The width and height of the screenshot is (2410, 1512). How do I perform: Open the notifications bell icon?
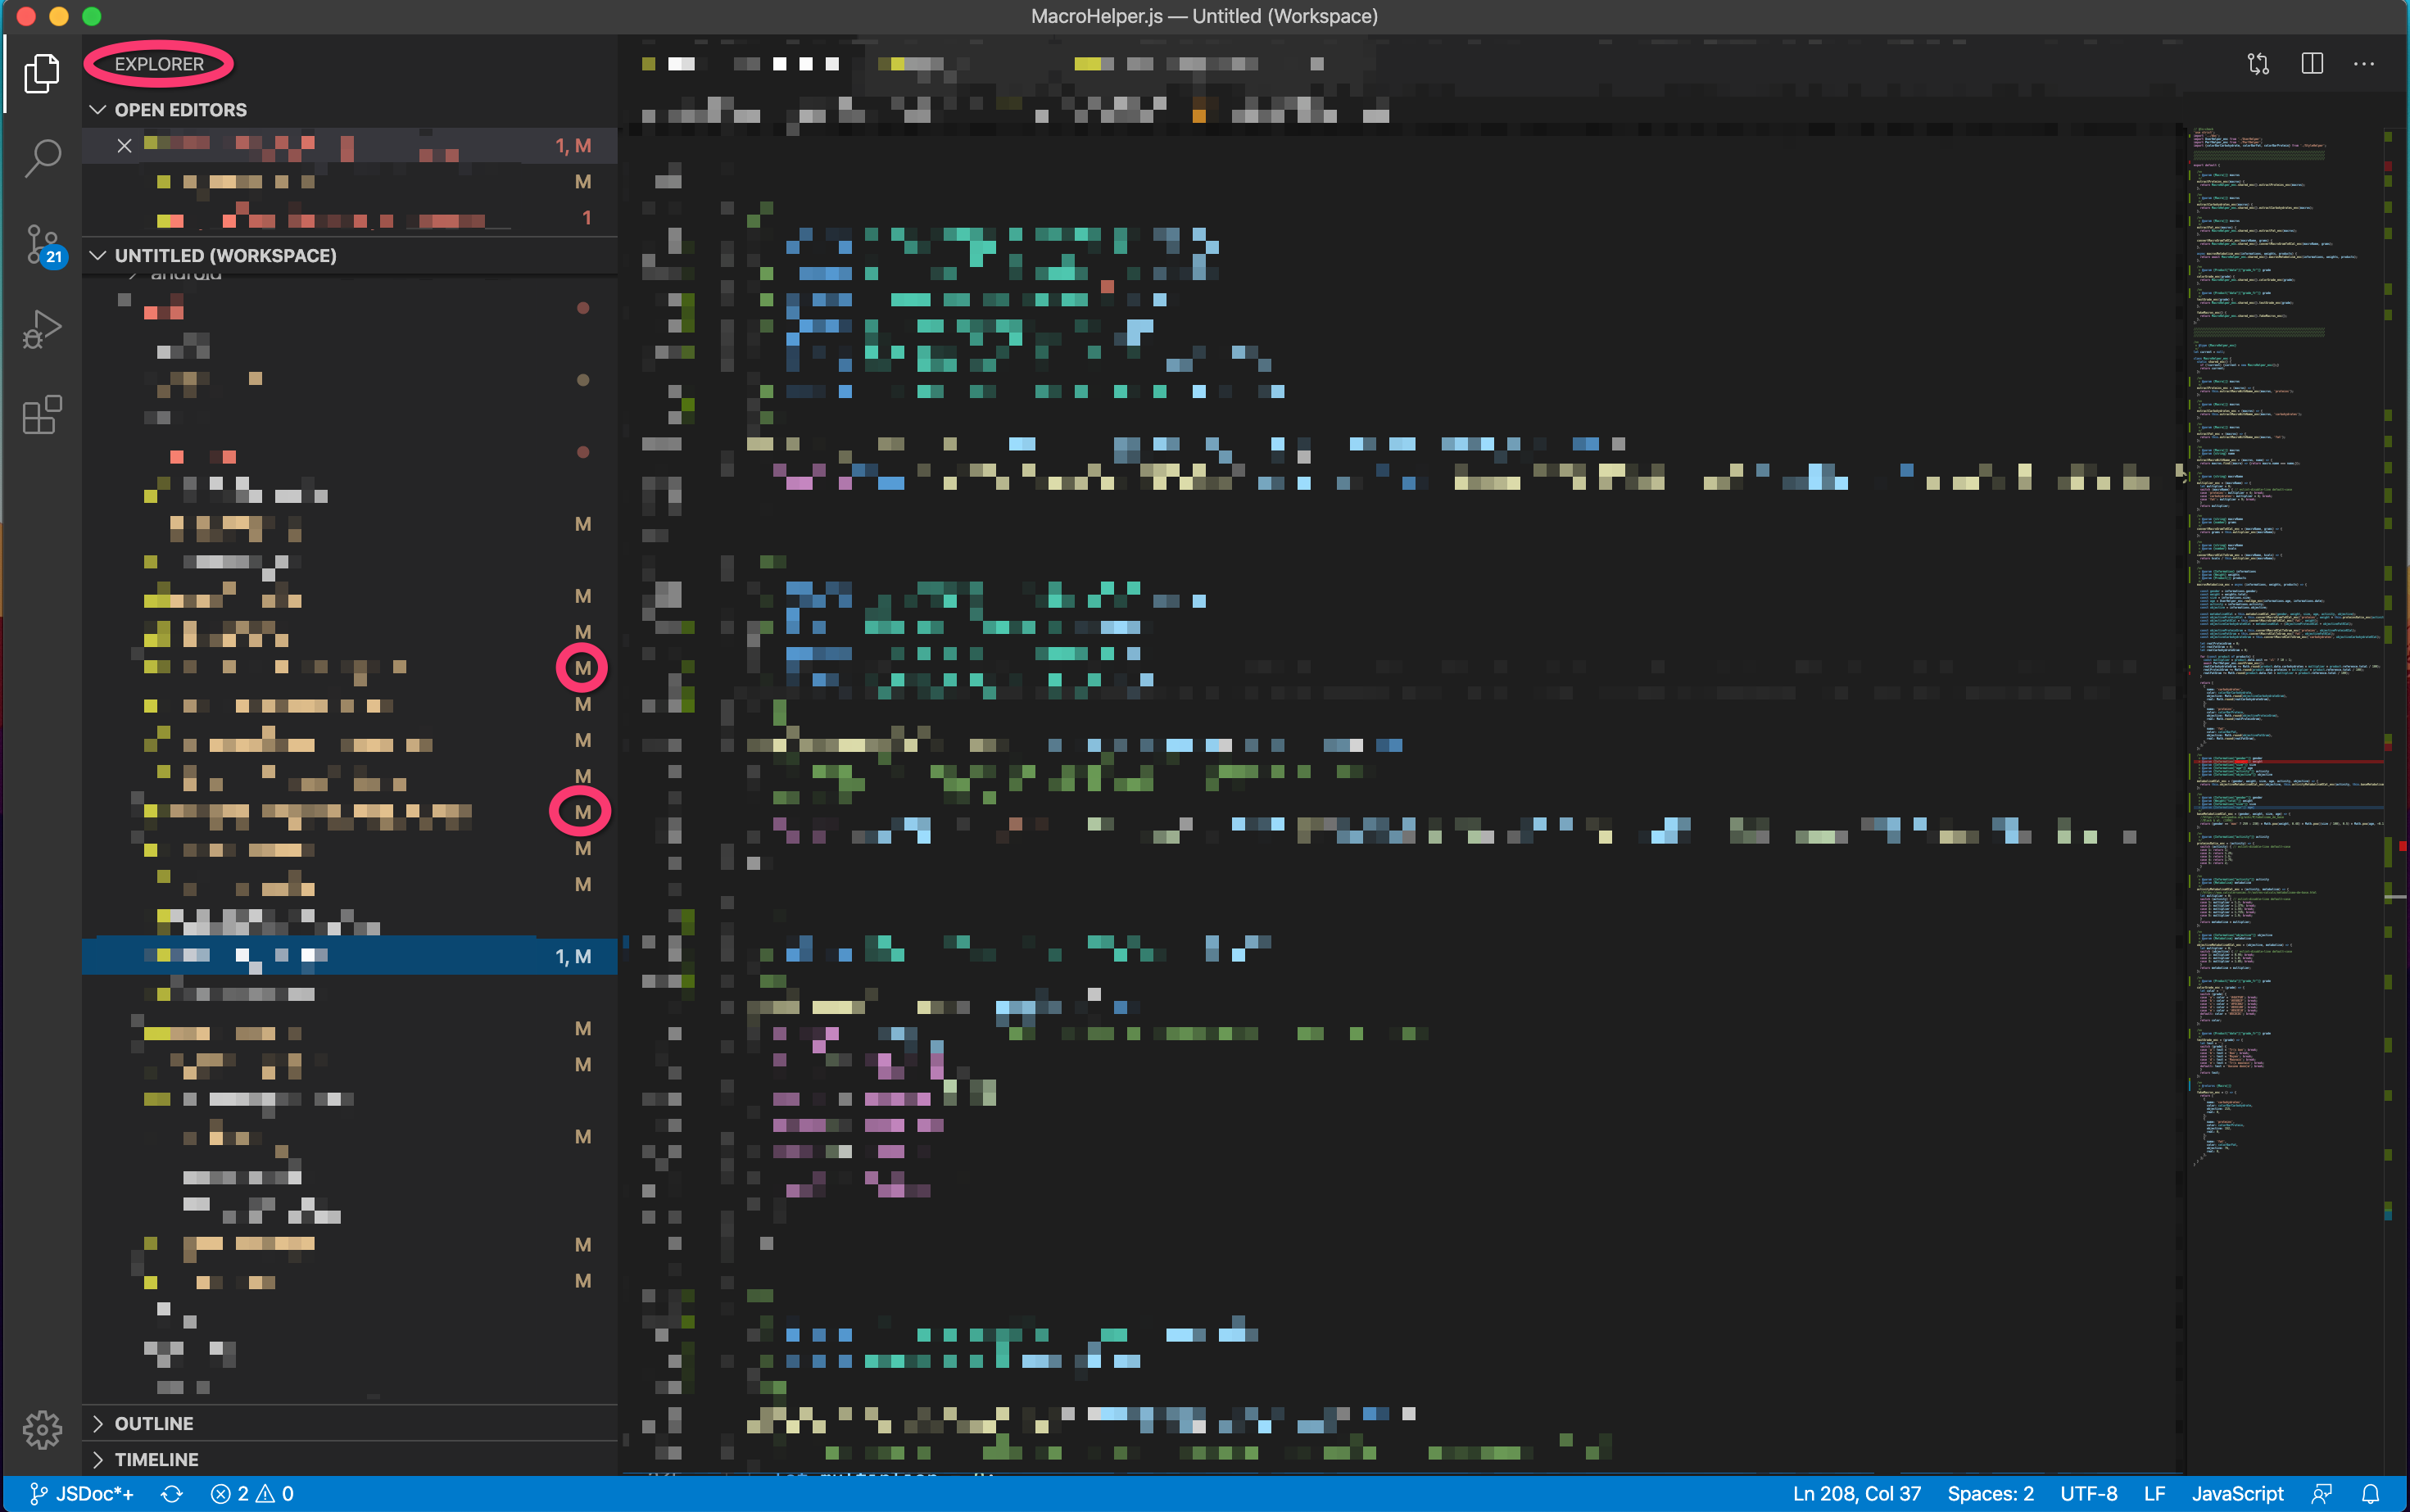point(2370,1493)
